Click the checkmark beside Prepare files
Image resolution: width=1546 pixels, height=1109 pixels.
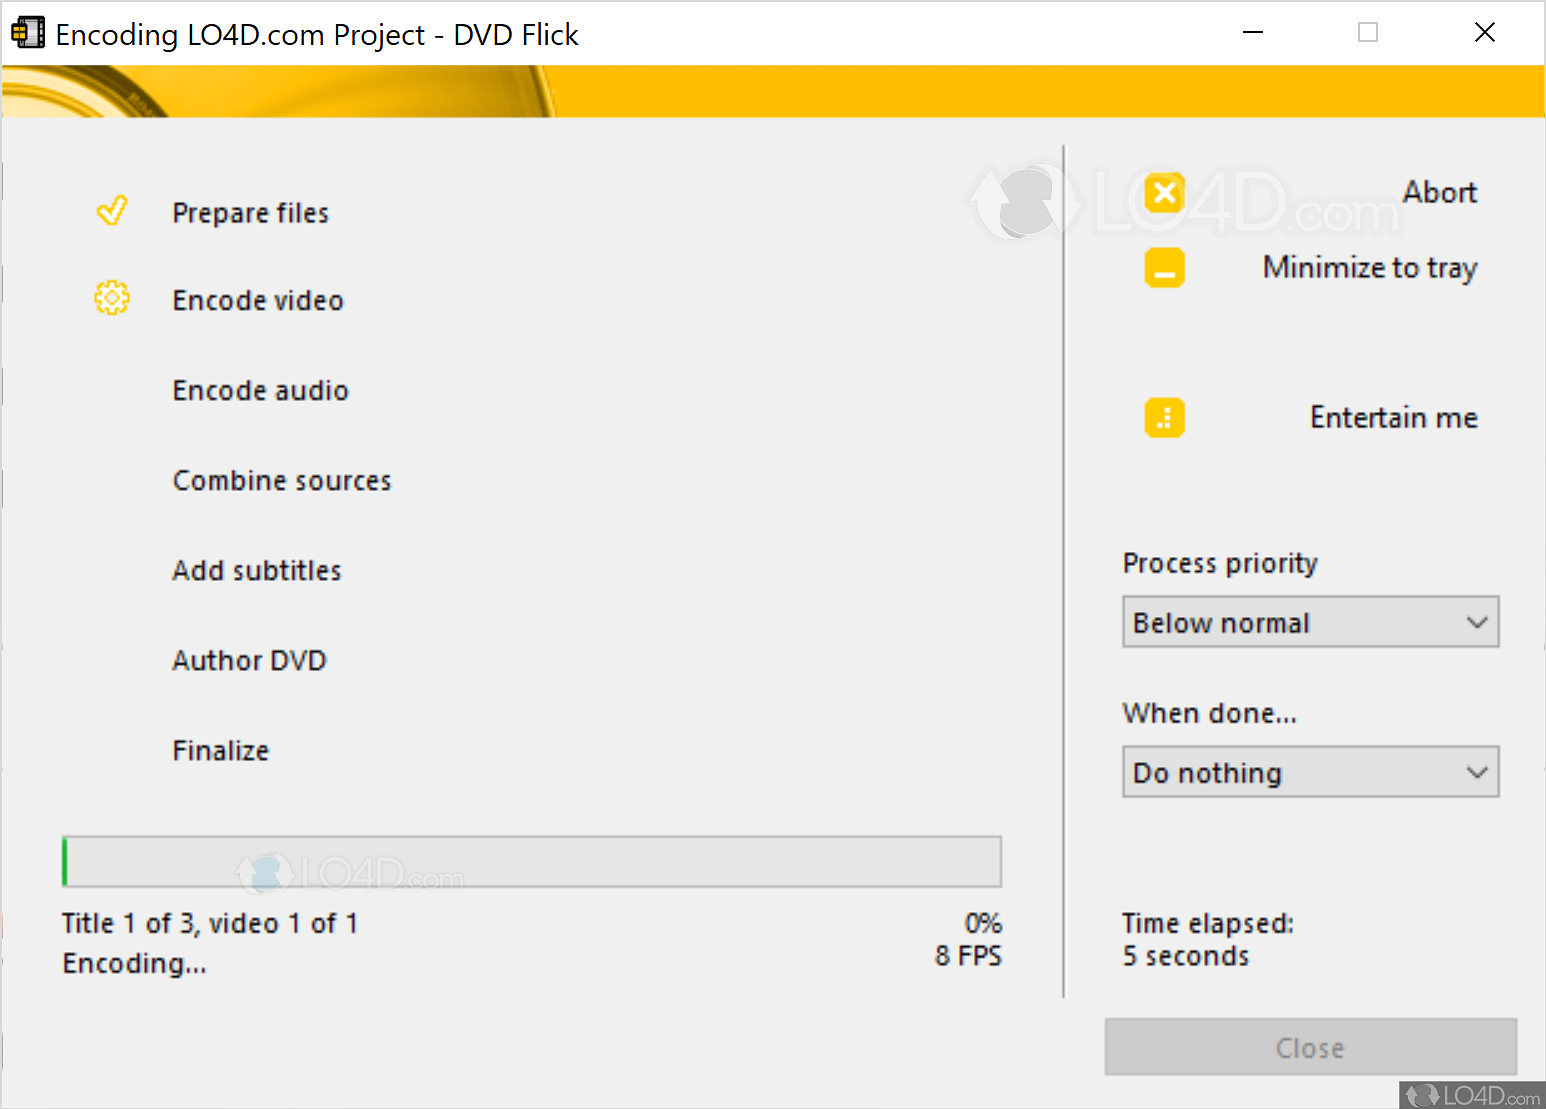tap(112, 211)
